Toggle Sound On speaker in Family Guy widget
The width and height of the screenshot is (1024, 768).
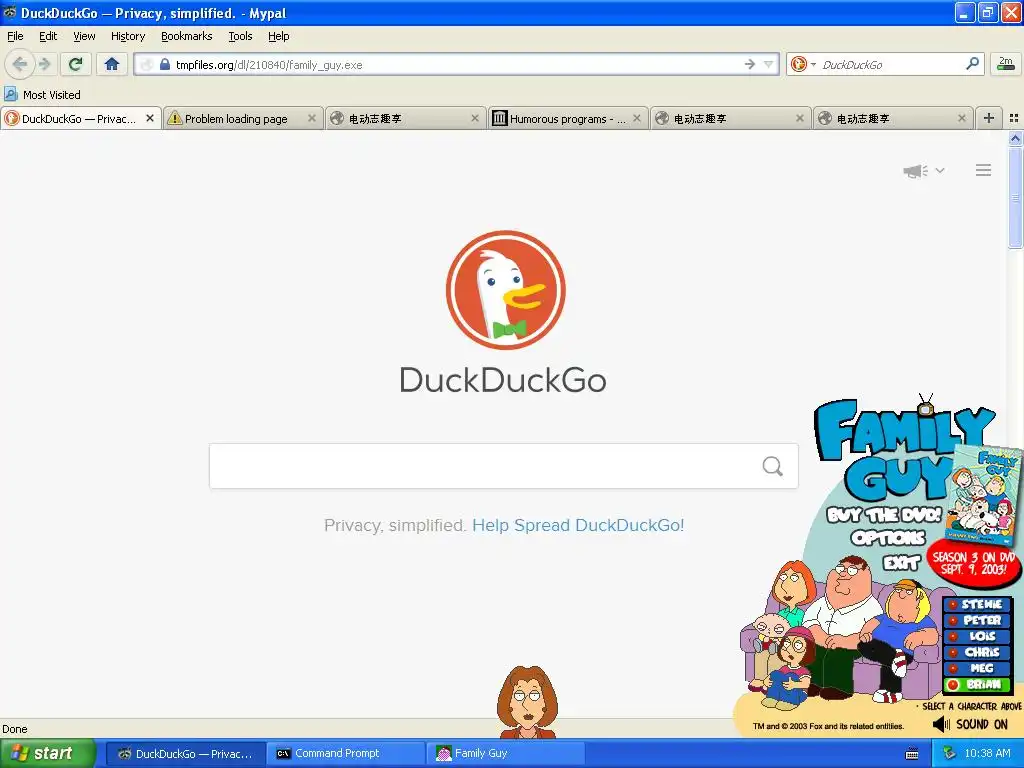point(970,724)
